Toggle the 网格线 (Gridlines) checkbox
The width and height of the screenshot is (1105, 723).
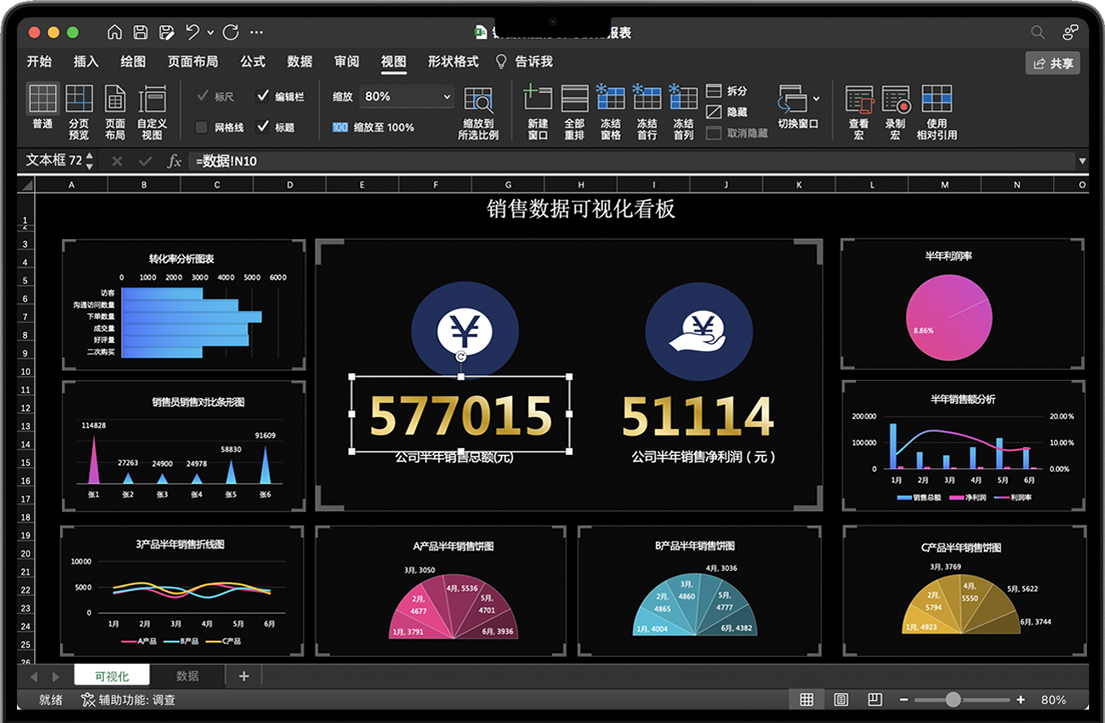click(x=202, y=127)
